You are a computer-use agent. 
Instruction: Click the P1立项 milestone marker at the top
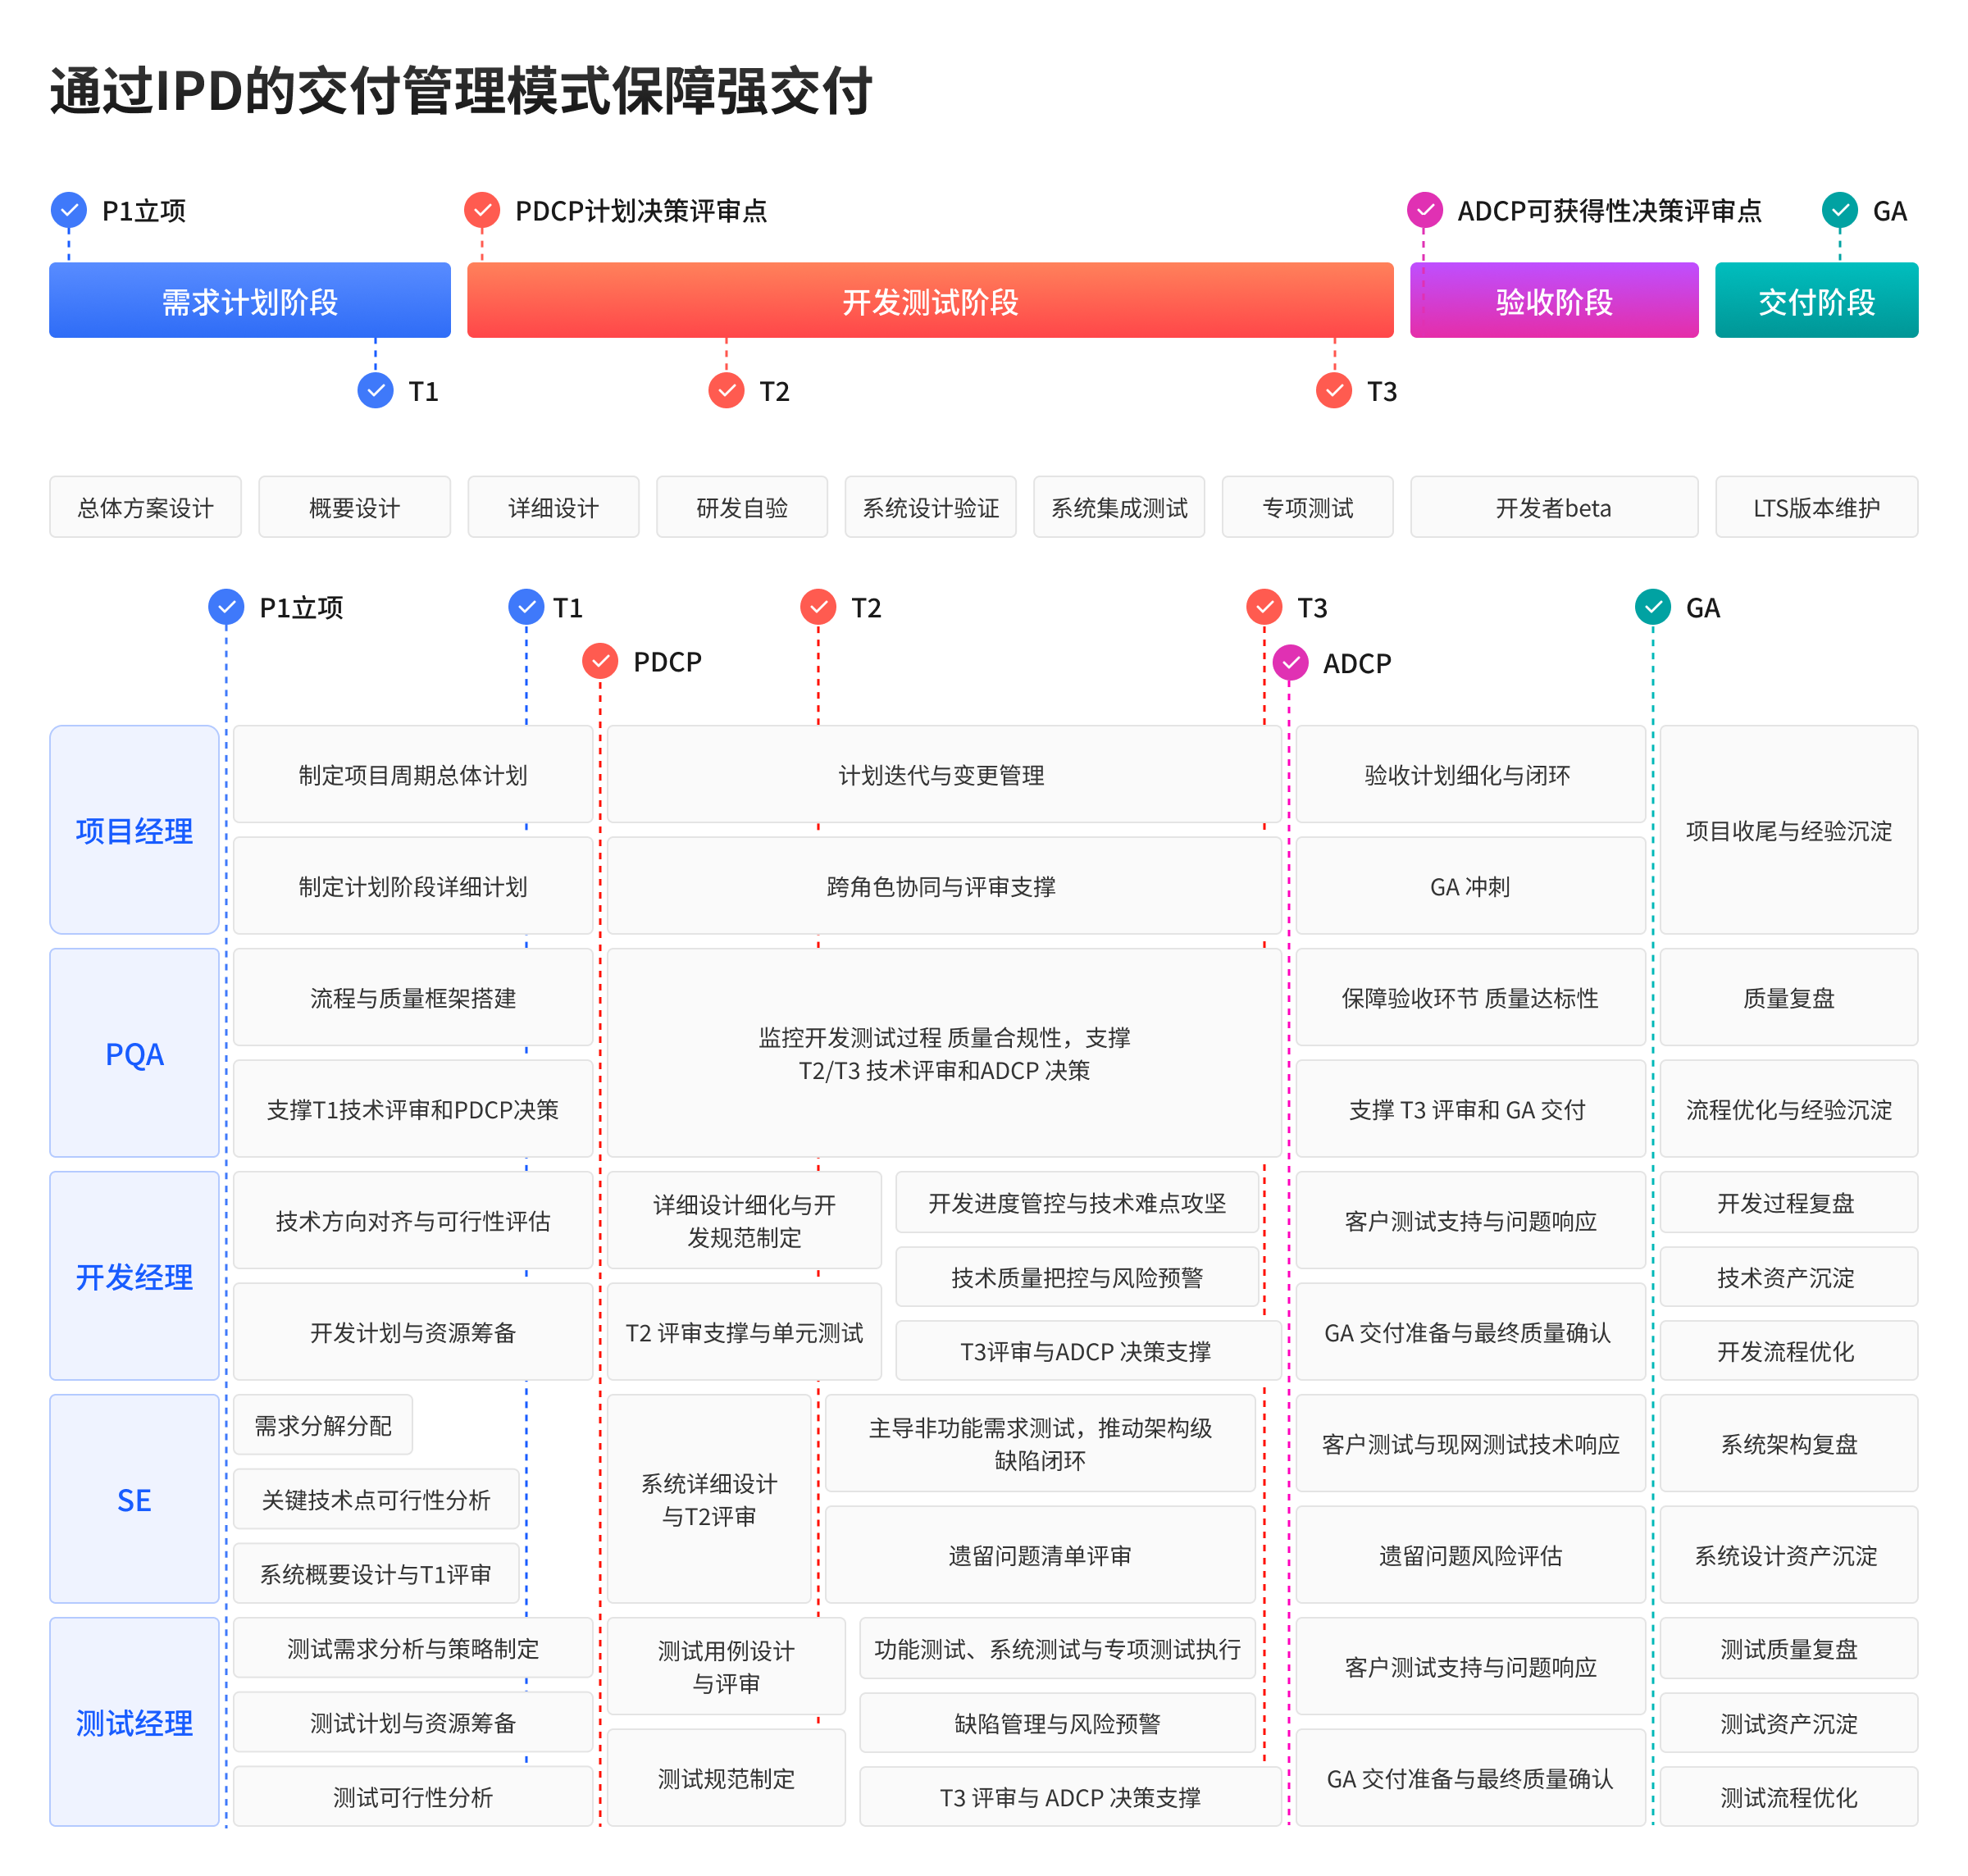point(68,211)
